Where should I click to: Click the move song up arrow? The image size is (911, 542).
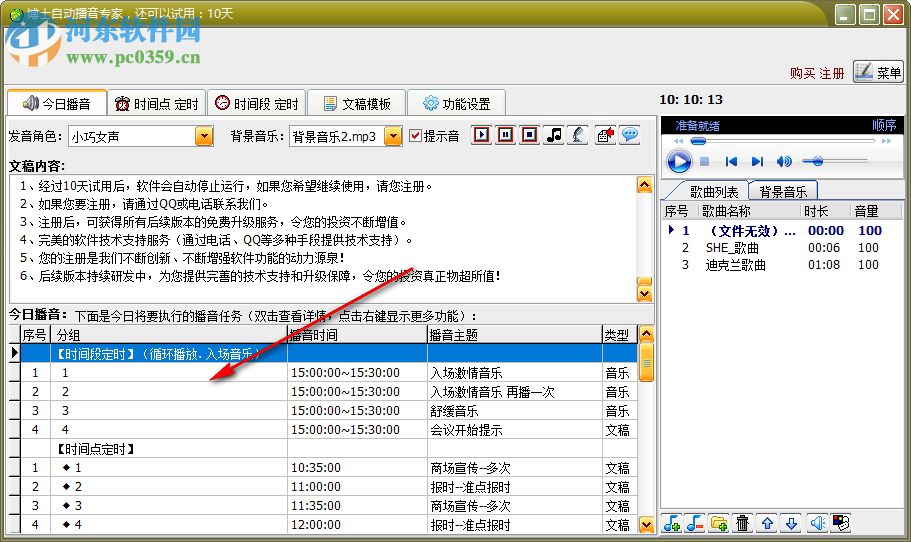click(x=767, y=523)
